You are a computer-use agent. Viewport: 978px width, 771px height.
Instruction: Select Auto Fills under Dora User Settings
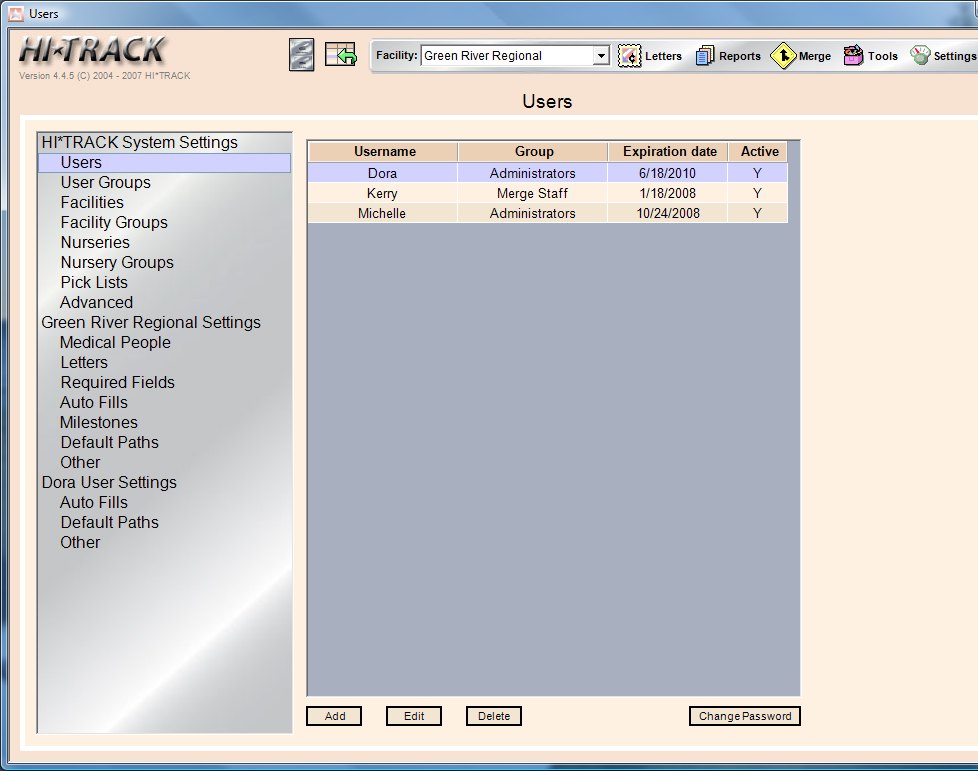pos(94,502)
